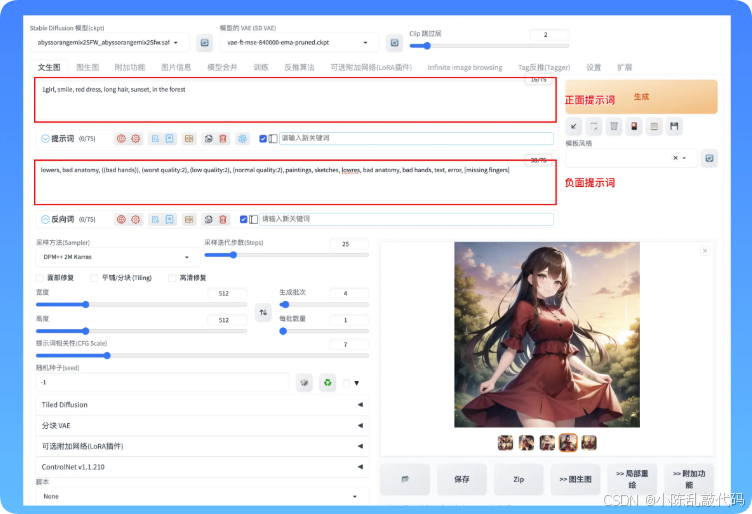752x514 pixels.
Task: Click the dice icon to randomize seed
Action: tap(304, 383)
